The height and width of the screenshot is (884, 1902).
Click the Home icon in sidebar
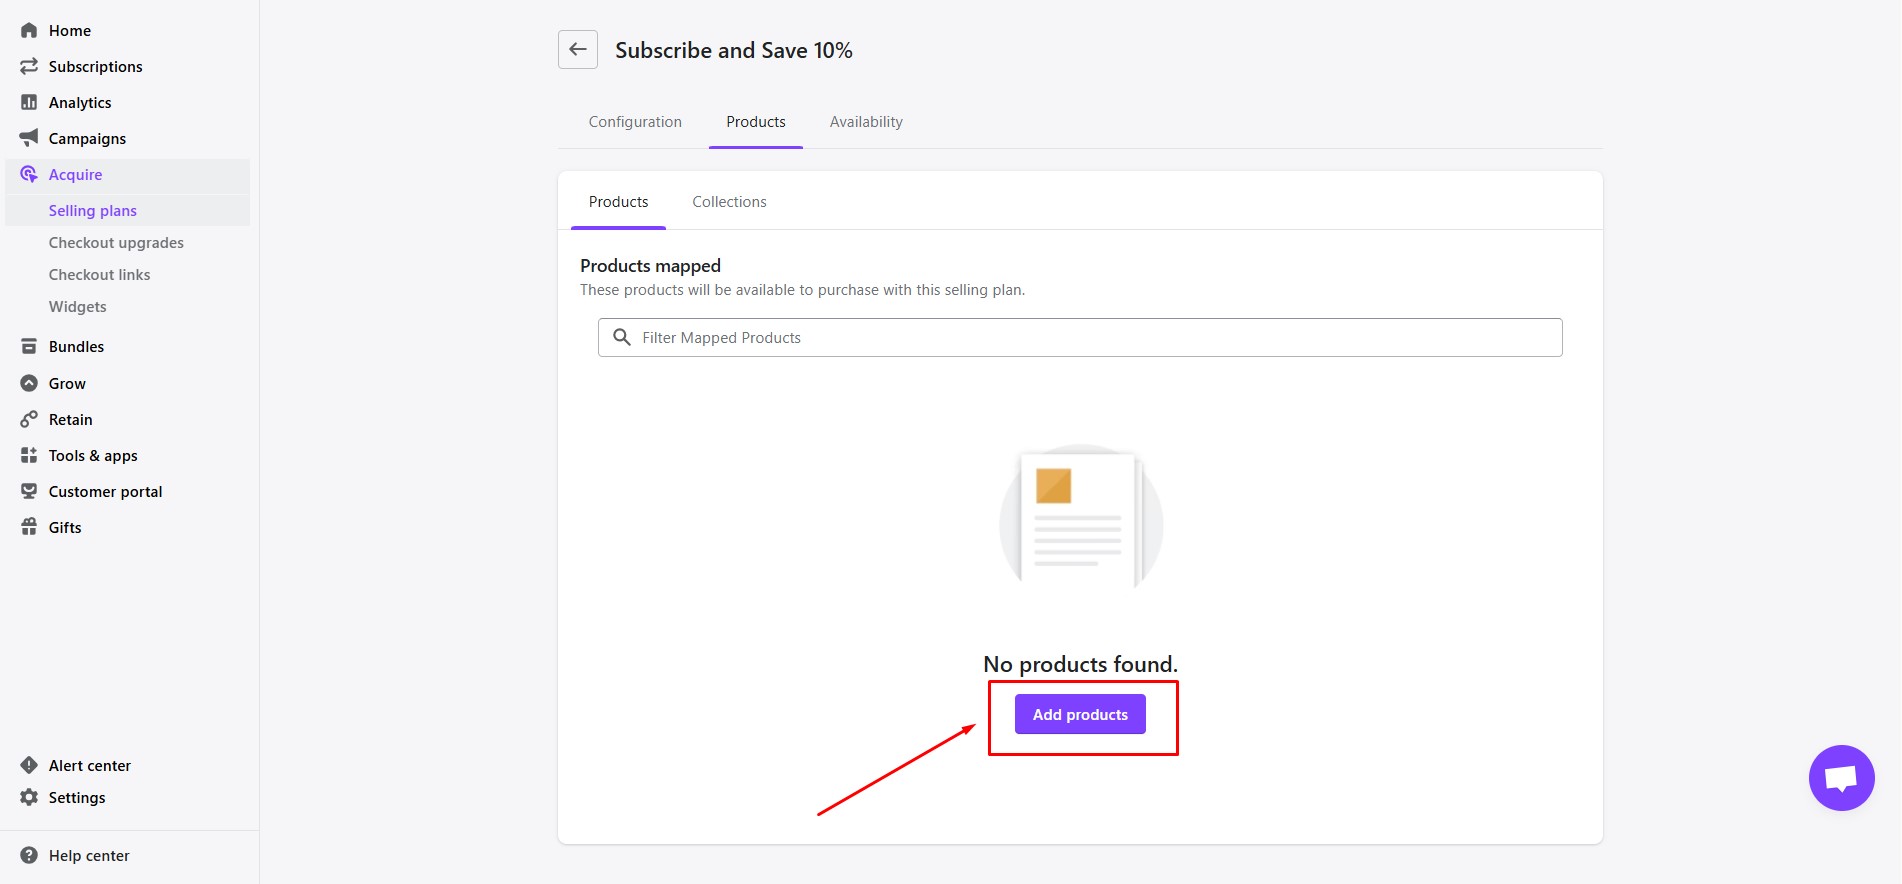(x=29, y=31)
